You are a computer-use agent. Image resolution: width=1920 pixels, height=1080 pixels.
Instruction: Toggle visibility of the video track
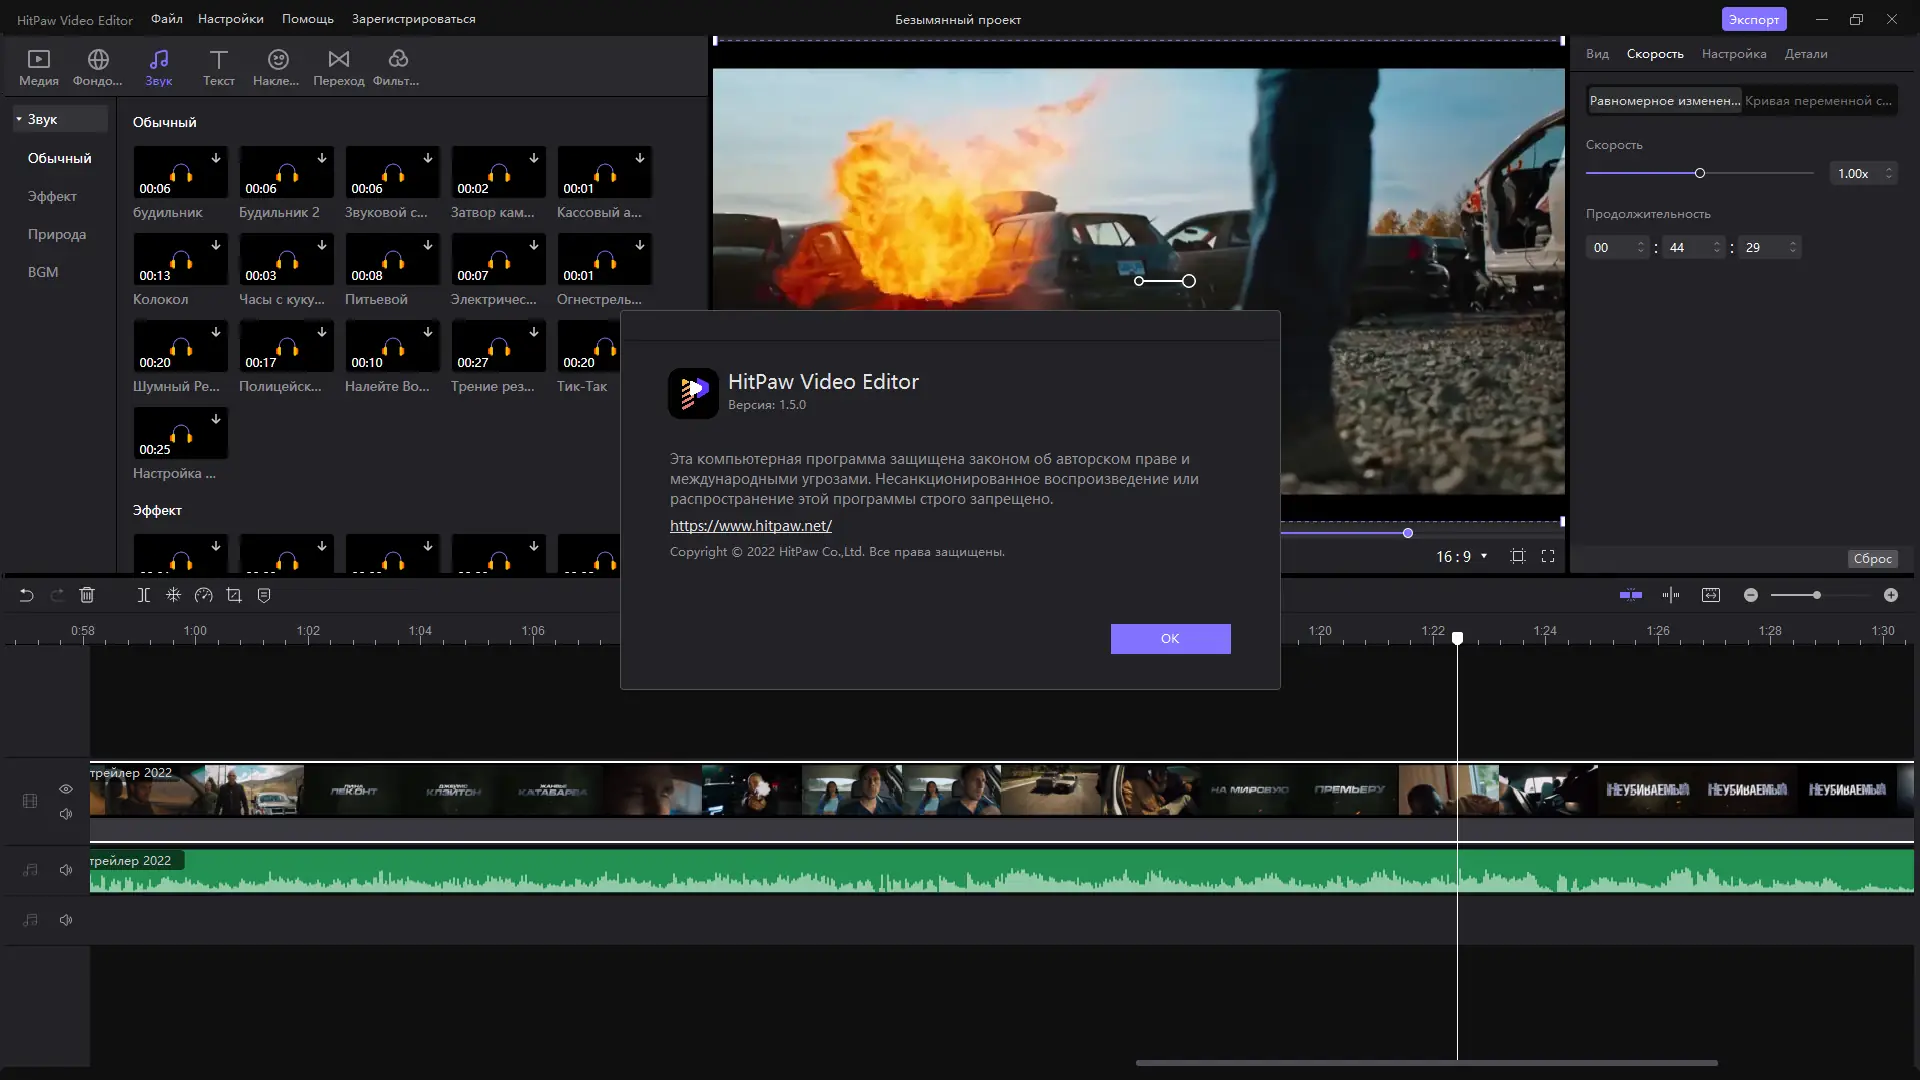coord(65,789)
